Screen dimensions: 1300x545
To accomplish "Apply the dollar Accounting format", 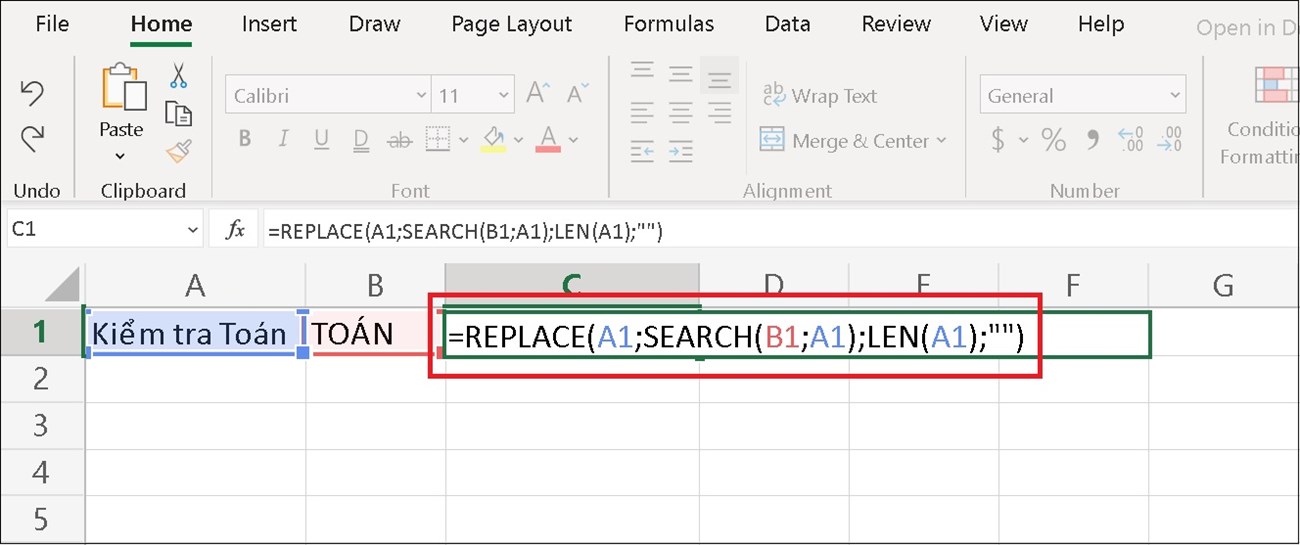I will (x=998, y=139).
